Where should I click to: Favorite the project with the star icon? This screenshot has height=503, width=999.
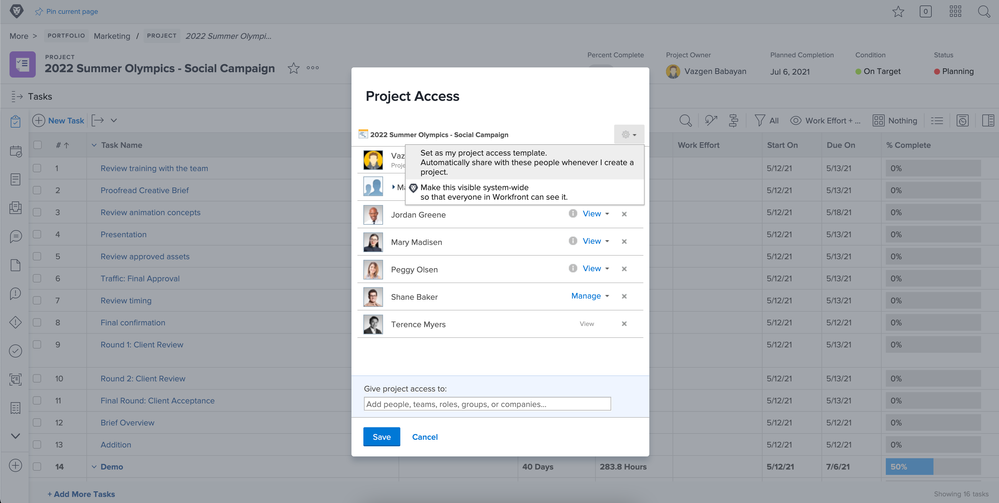[x=294, y=69]
